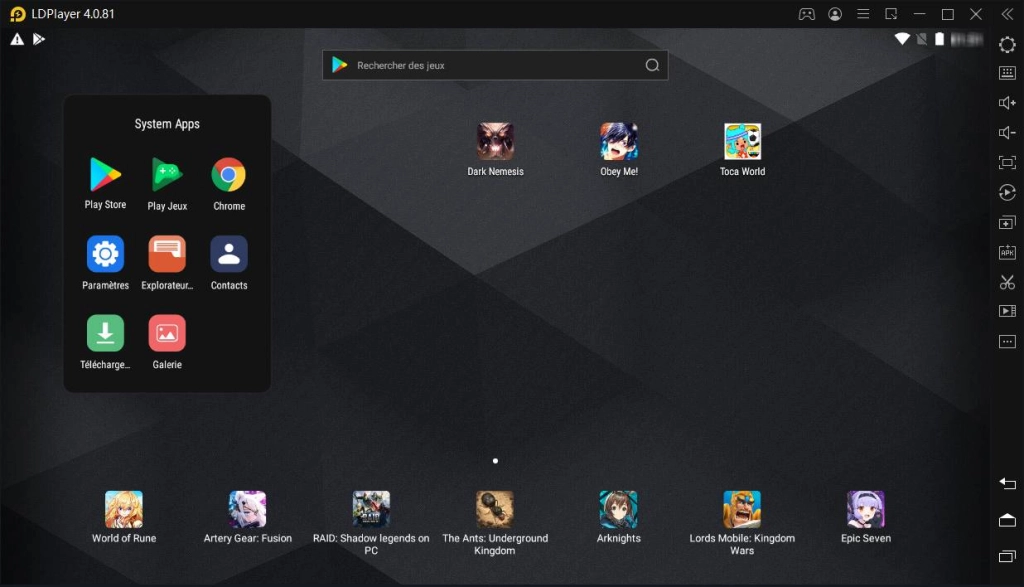
Task: Open the scissors screenshot tool
Action: [1007, 282]
